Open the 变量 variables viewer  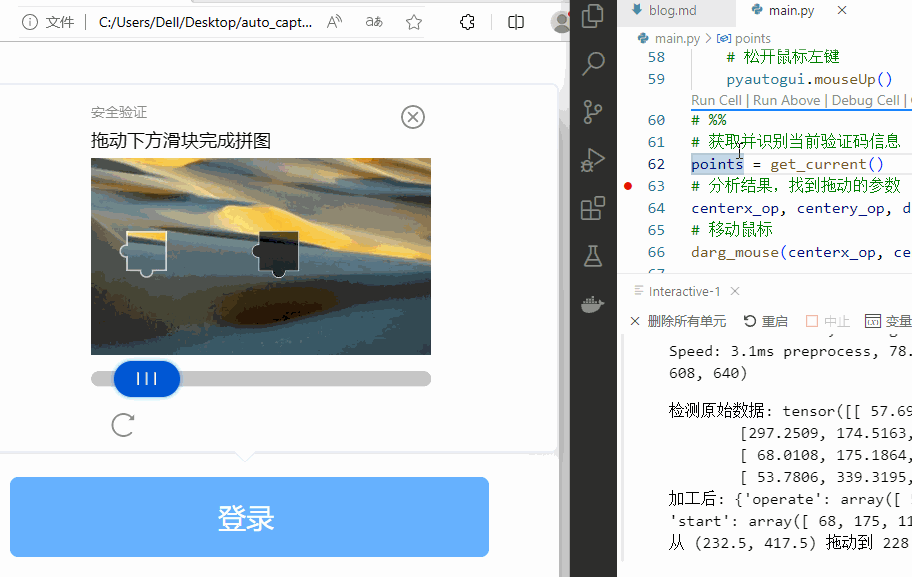click(888, 321)
